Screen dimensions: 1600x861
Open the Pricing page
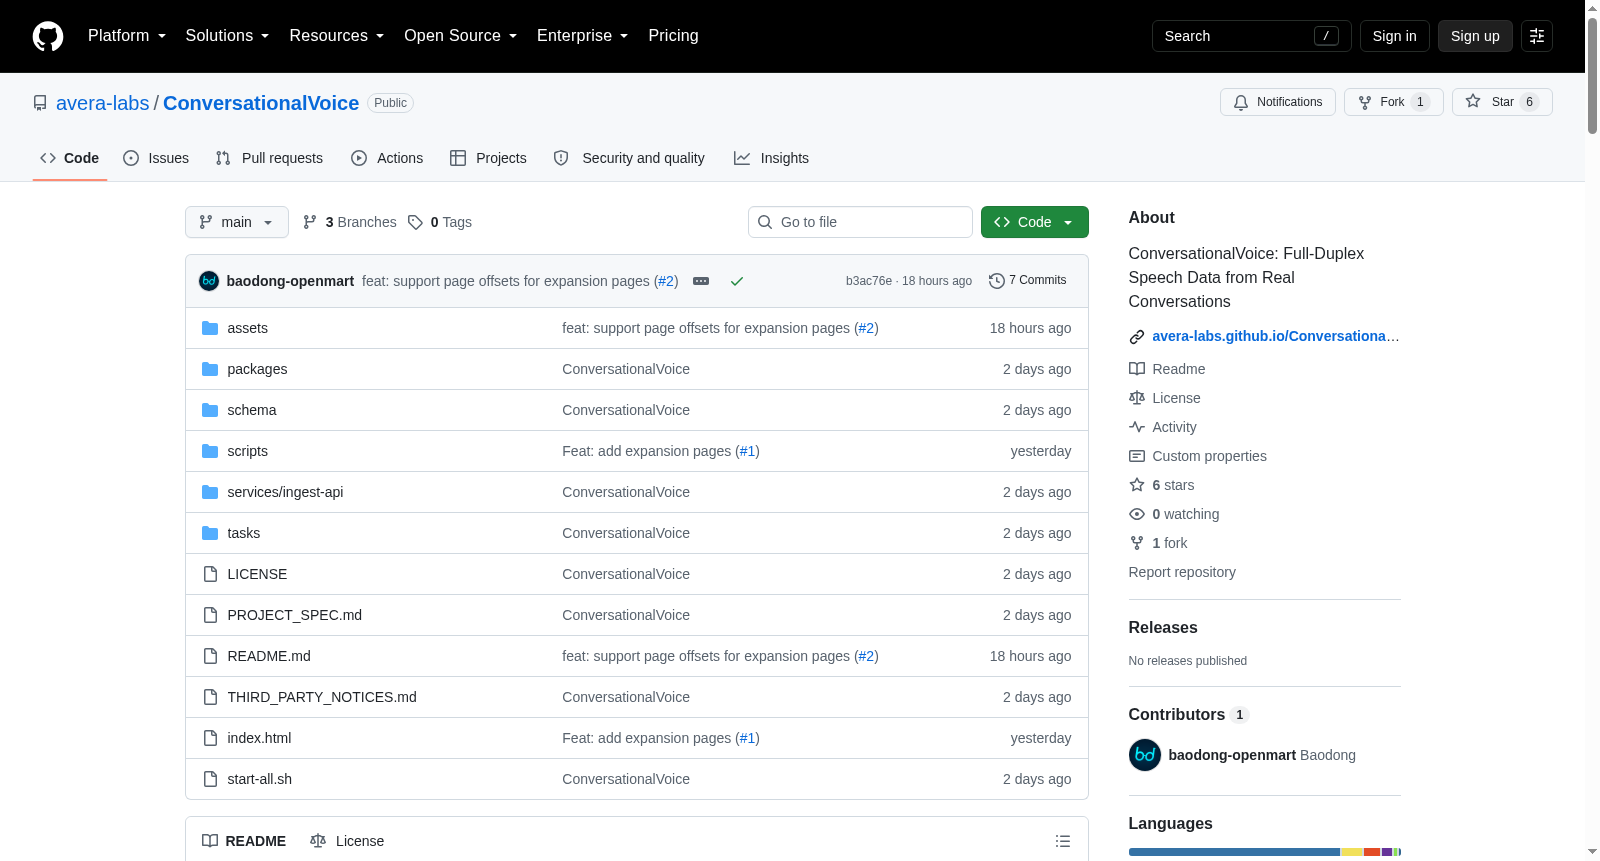point(674,36)
